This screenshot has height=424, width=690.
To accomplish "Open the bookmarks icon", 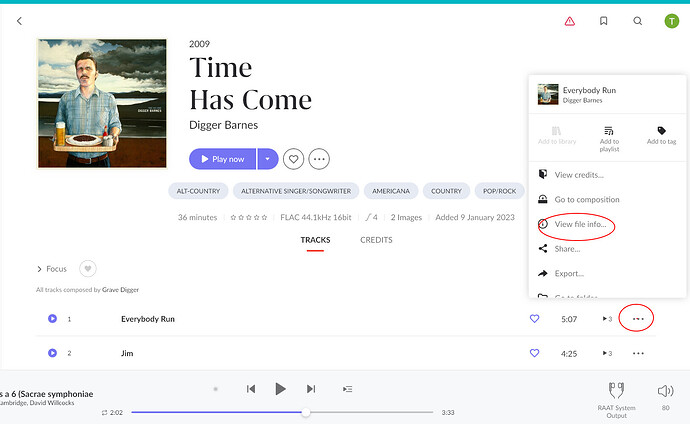I will (604, 21).
